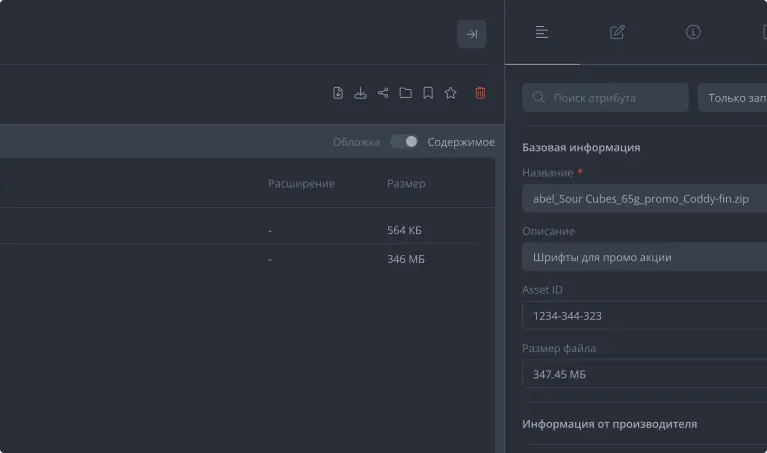Screen dimensions: 767x453
Task: Click the Информация от производителя section heading
Action: (609, 424)
